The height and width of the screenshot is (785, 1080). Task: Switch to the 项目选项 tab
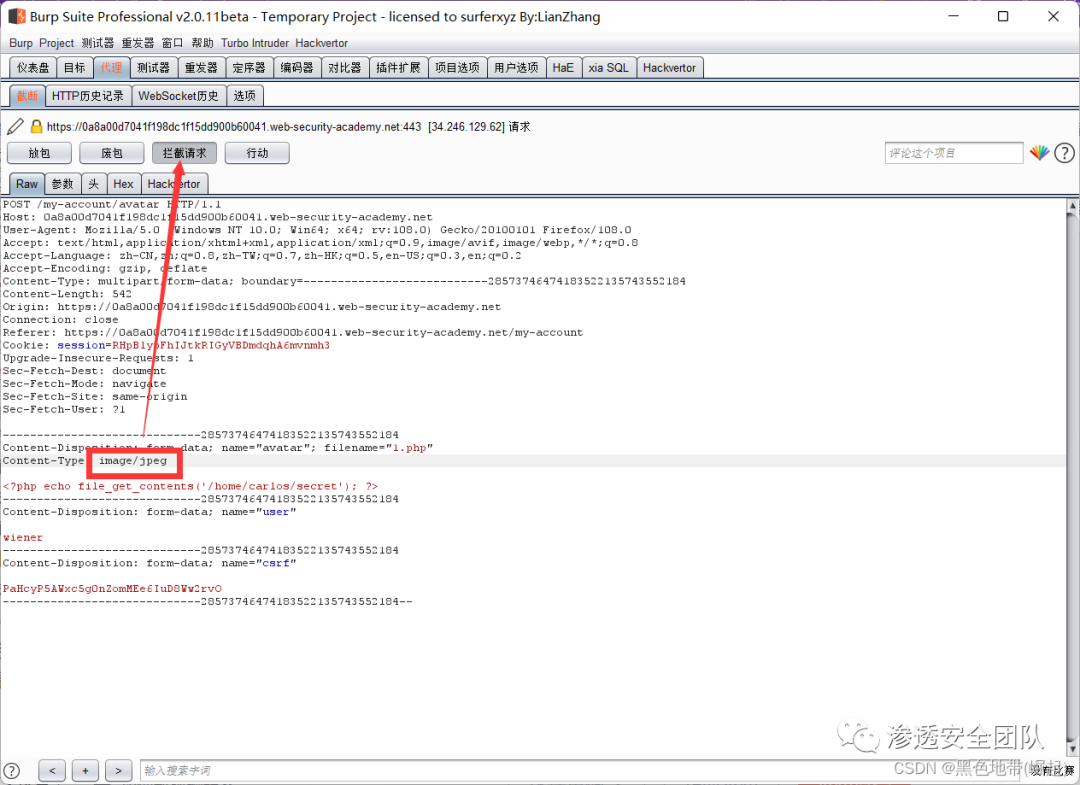coord(457,67)
